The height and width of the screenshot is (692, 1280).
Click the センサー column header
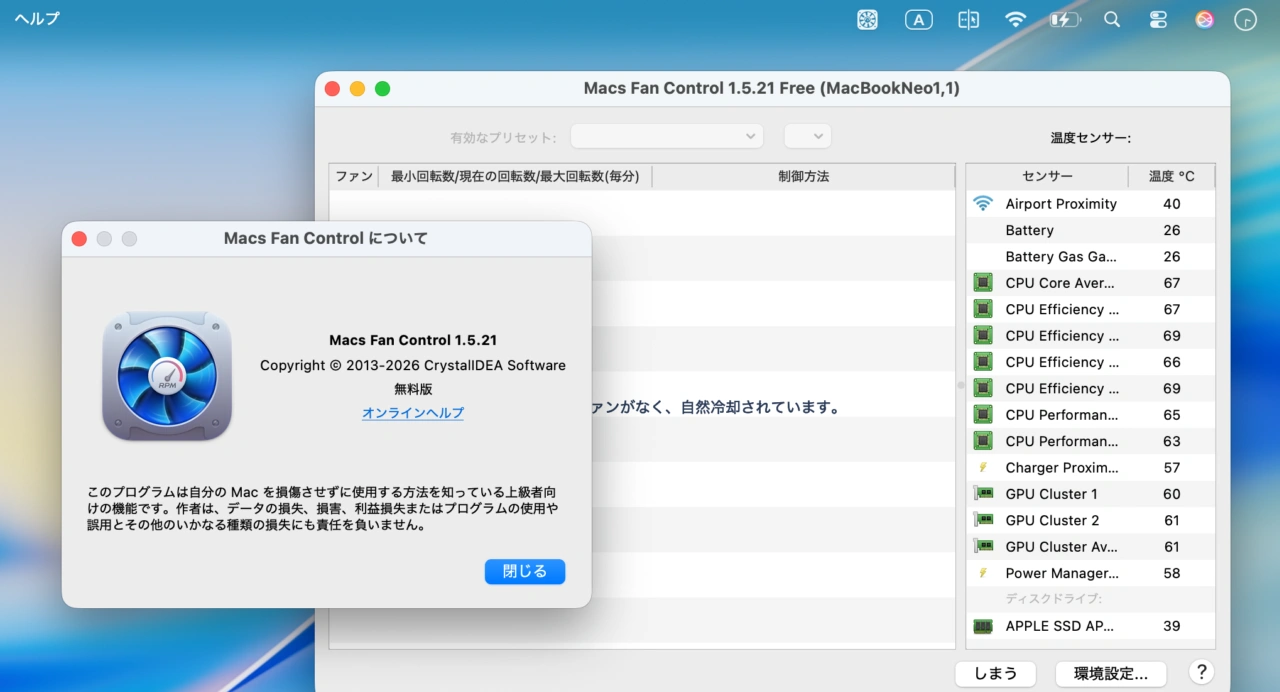(x=1047, y=176)
